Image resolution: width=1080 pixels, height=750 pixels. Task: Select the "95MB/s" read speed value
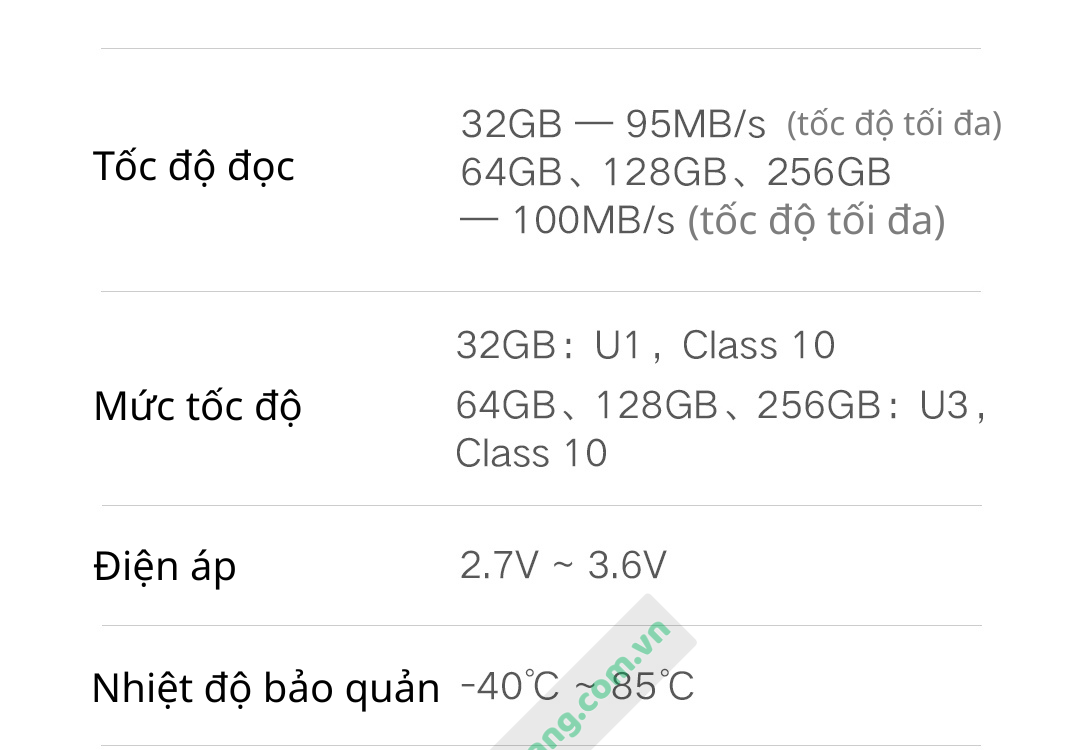pyautogui.click(x=695, y=125)
